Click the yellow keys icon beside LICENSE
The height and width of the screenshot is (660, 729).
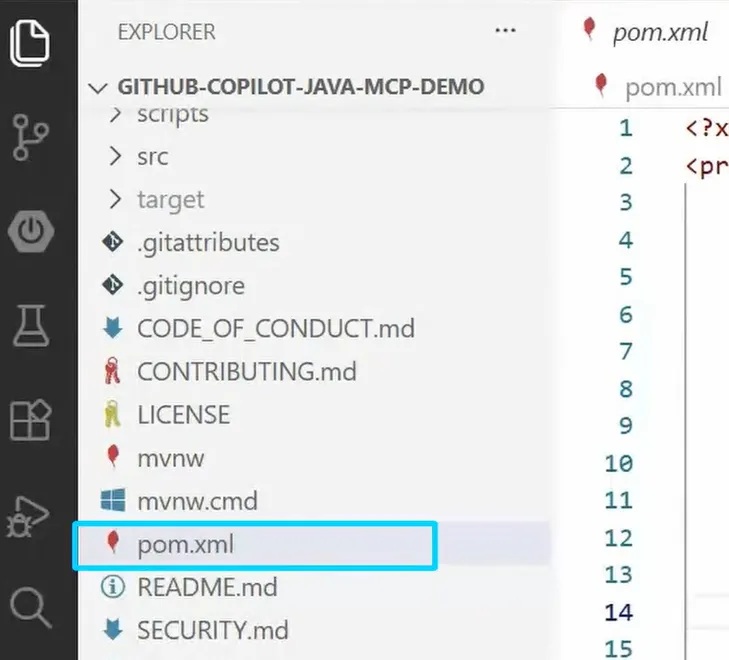(112, 414)
